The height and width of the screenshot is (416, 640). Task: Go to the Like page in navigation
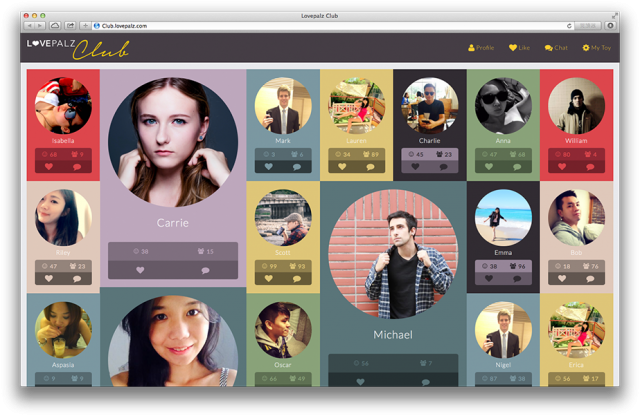(519, 48)
